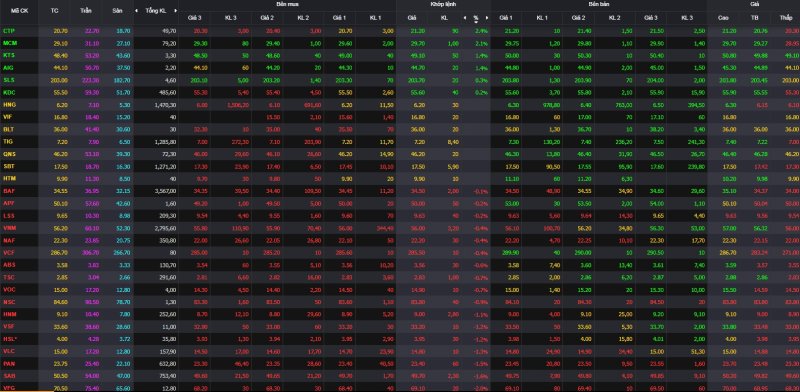Open the KDC stock symbol
The image size is (800, 392).
[9, 92]
